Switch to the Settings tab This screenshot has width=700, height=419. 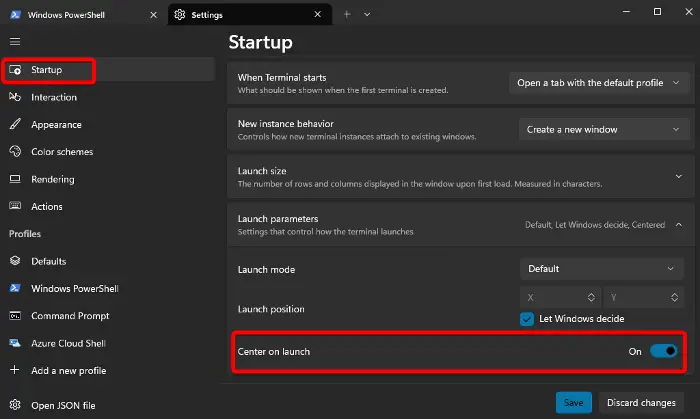[x=250, y=14]
